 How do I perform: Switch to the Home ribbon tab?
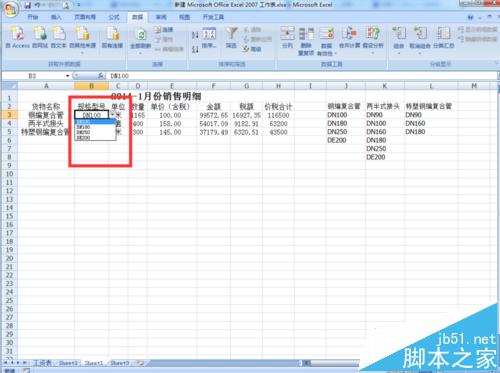[33, 17]
